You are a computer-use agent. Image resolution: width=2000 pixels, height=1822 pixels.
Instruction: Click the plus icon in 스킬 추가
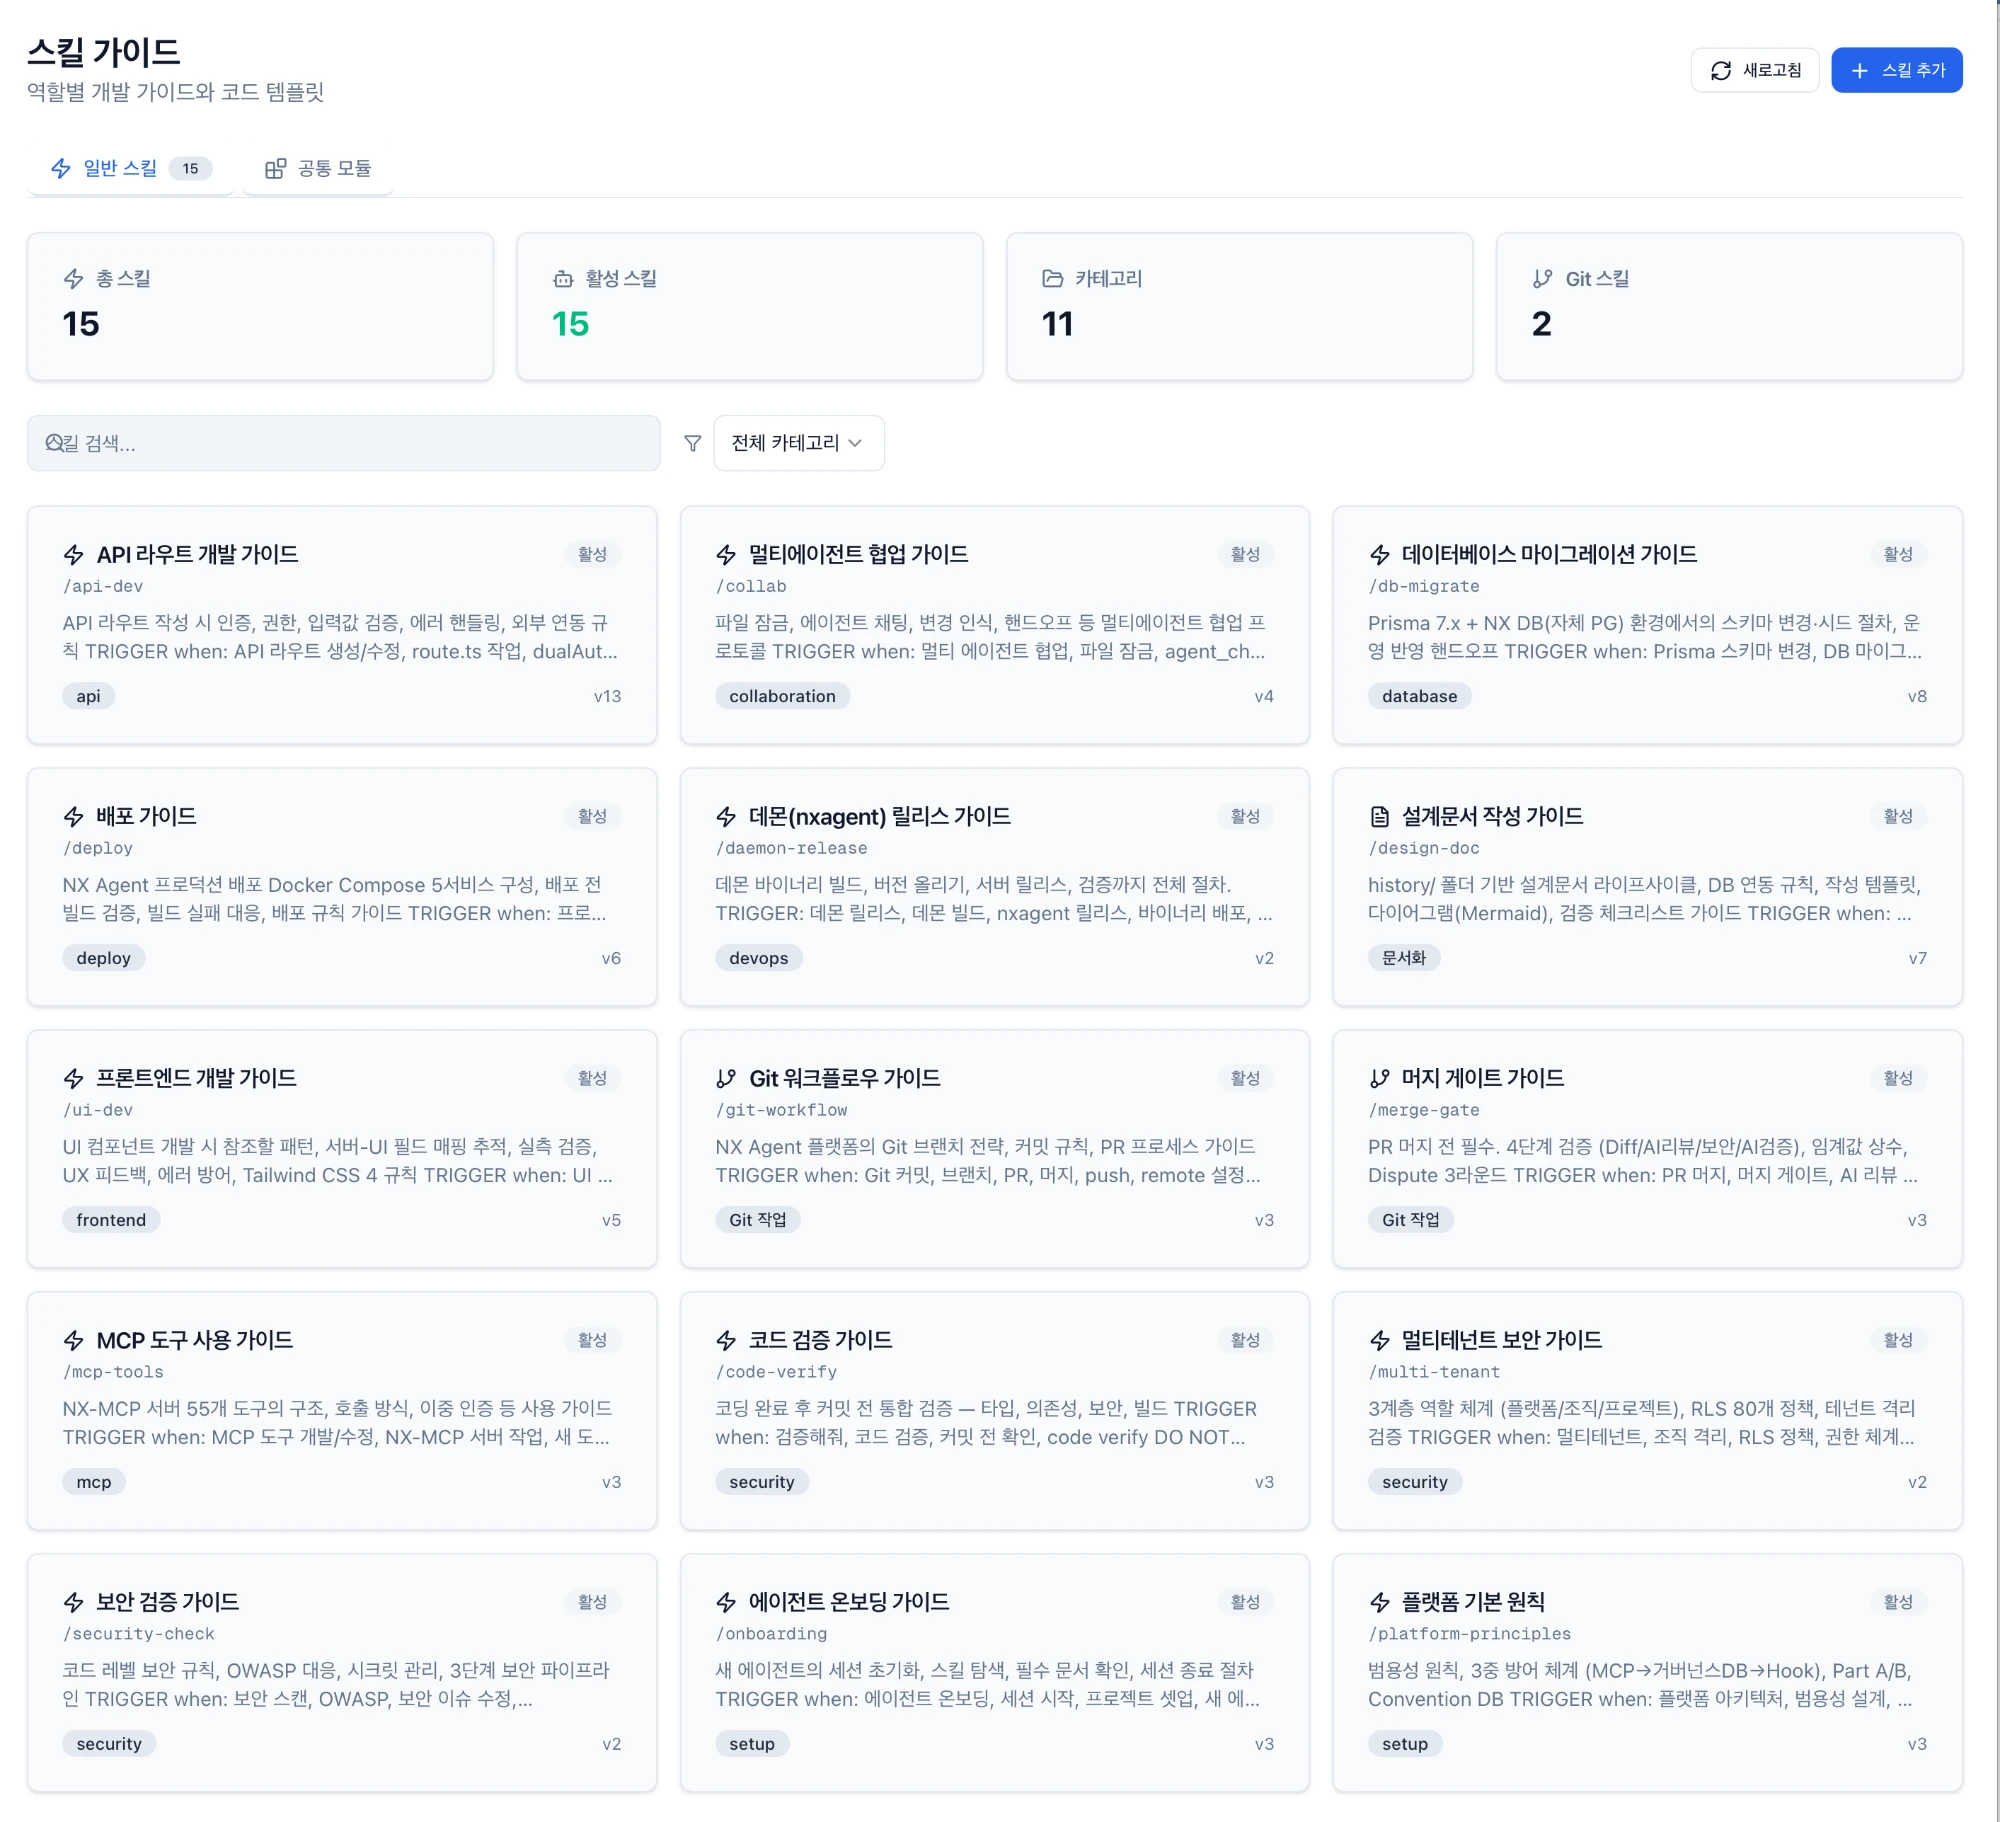click(x=1859, y=70)
